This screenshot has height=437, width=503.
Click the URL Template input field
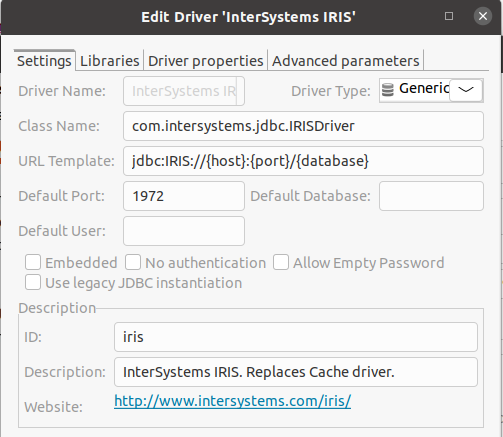point(303,161)
